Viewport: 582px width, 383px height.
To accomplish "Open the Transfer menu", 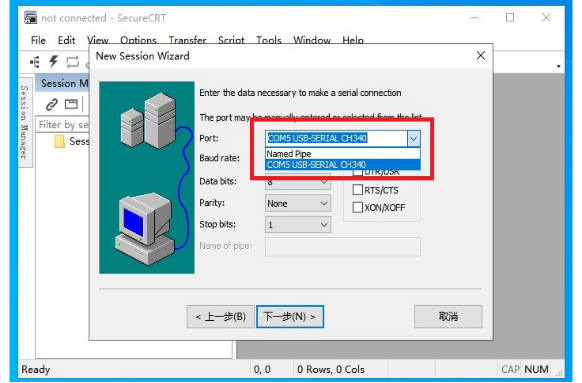I will click(x=187, y=40).
